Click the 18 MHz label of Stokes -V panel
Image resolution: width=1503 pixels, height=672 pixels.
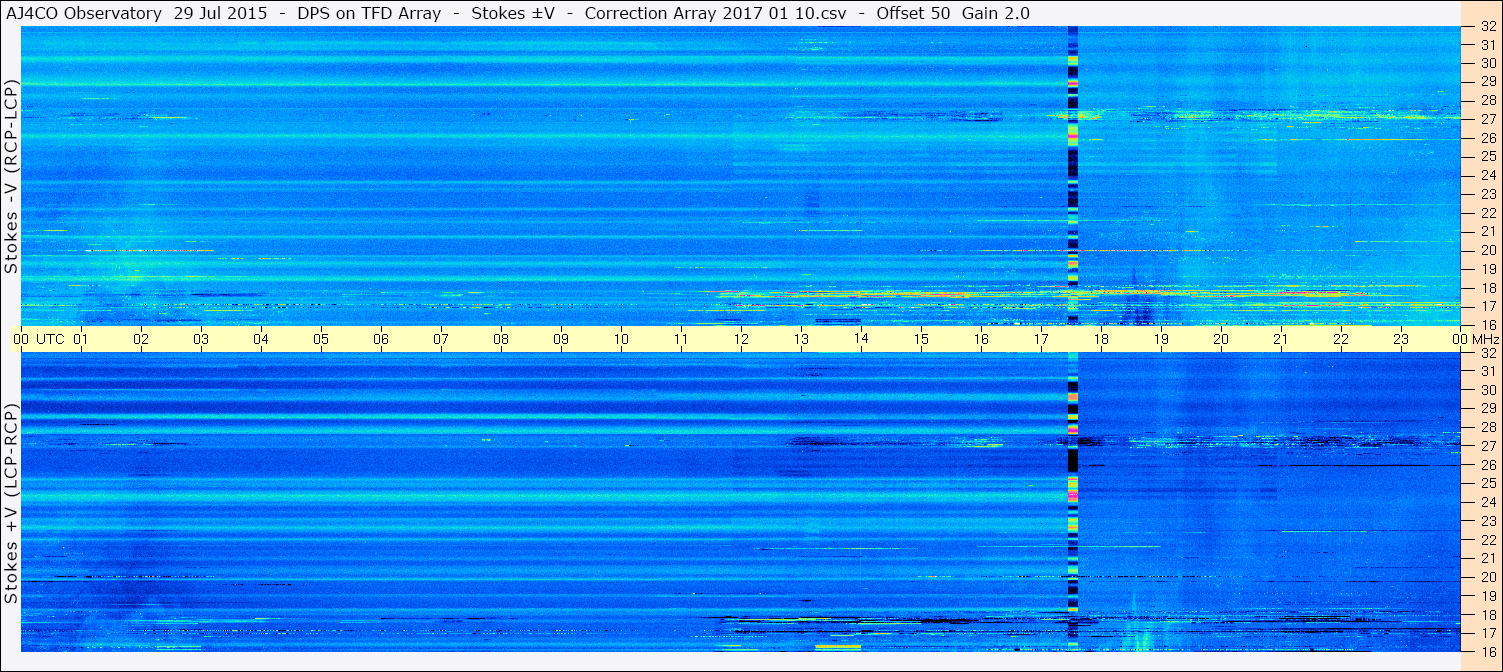click(1488, 288)
